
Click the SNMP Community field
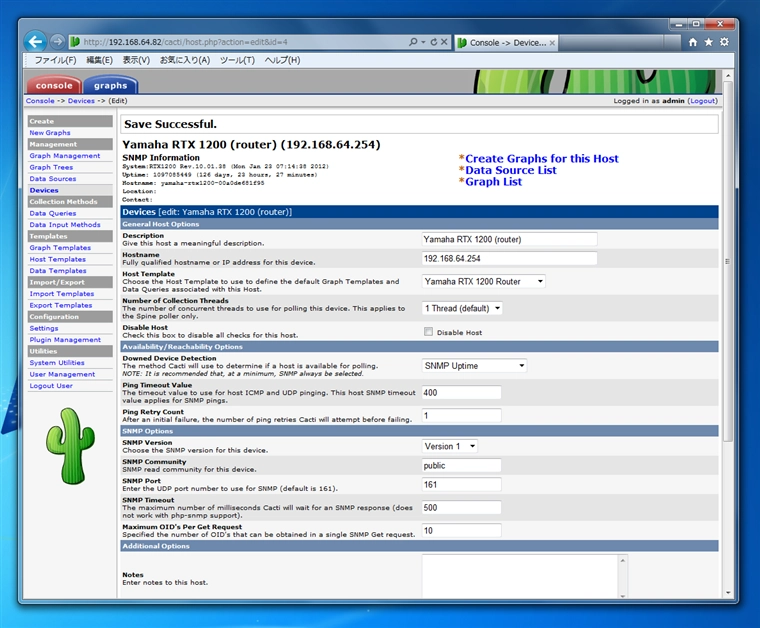[x=461, y=466]
